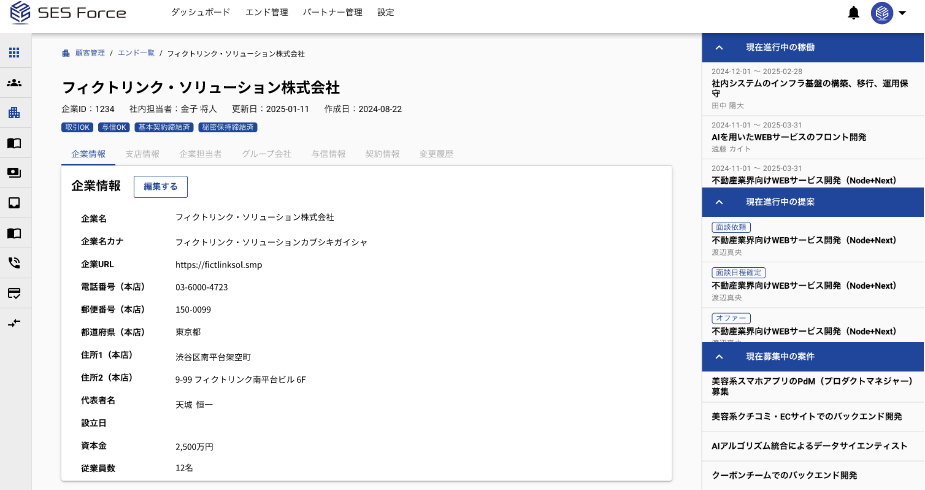Switch to the 与信情報 tab
This screenshot has height=490, width=925.
329,154
